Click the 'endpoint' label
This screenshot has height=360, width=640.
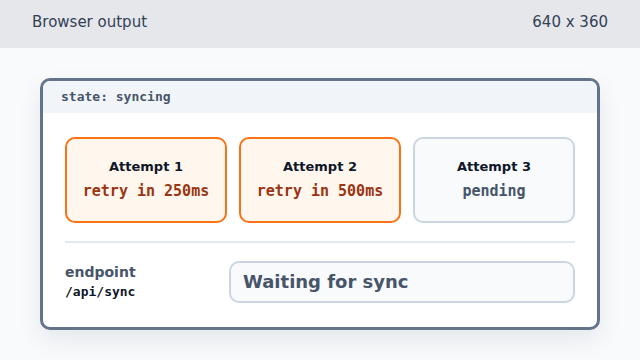click(100, 272)
